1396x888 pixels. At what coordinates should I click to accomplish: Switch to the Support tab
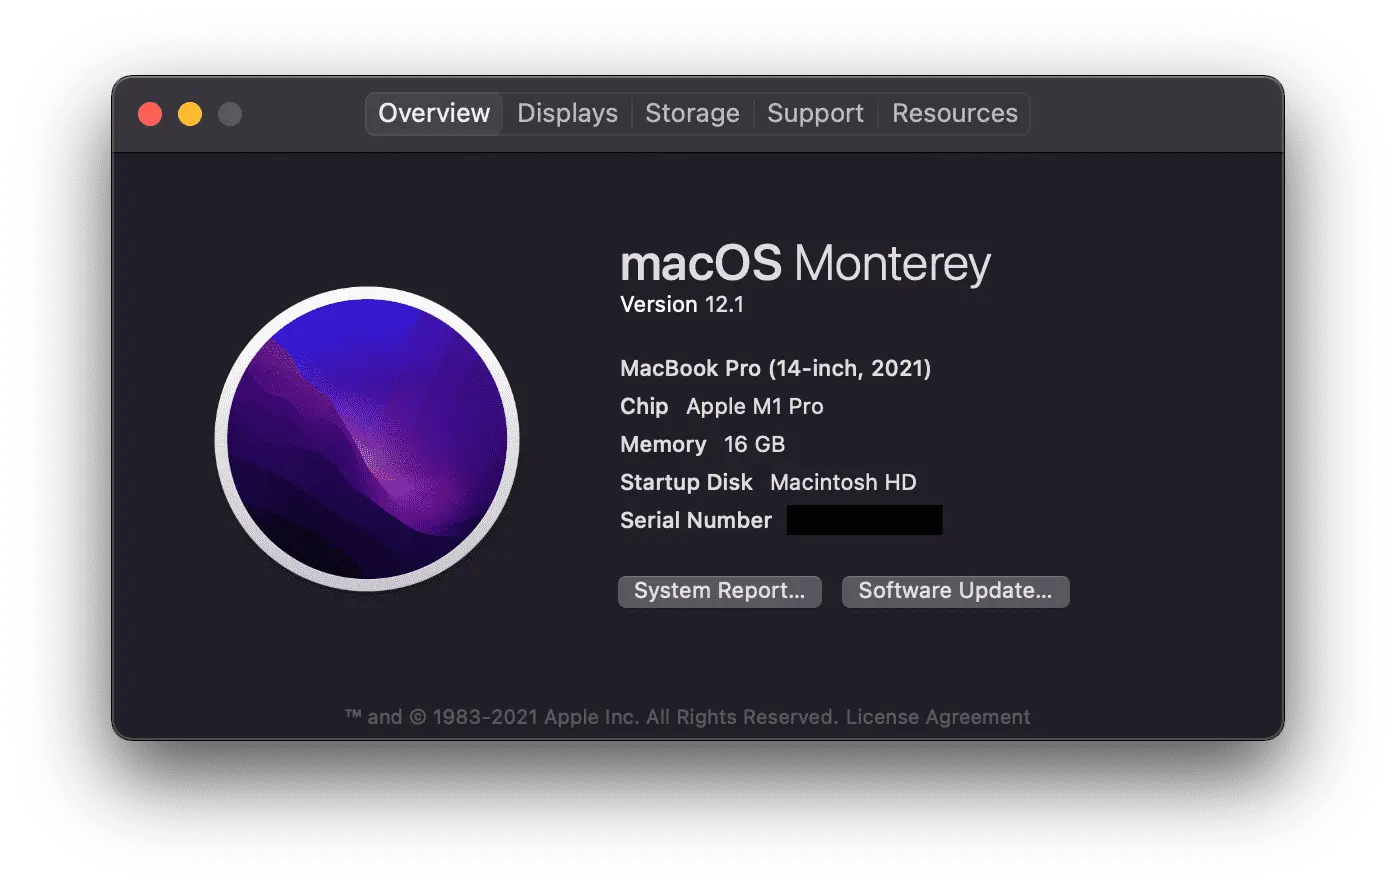coord(815,113)
